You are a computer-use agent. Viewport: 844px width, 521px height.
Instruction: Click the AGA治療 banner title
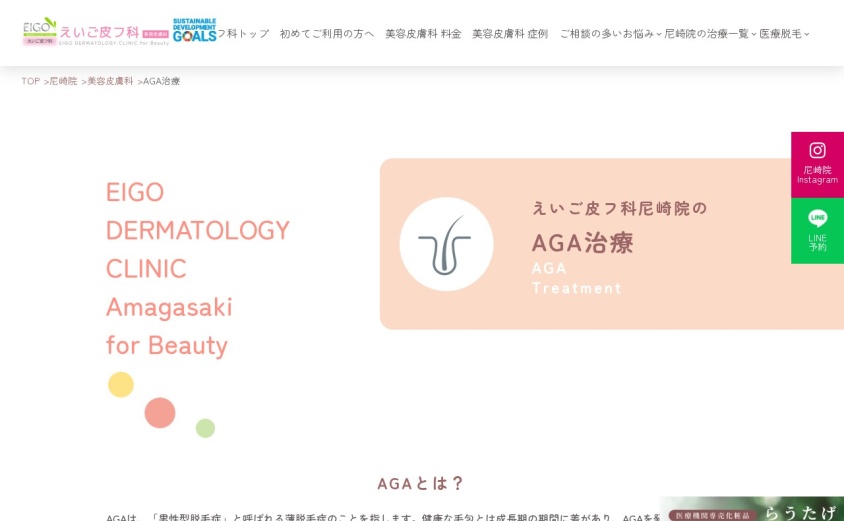[x=582, y=243]
